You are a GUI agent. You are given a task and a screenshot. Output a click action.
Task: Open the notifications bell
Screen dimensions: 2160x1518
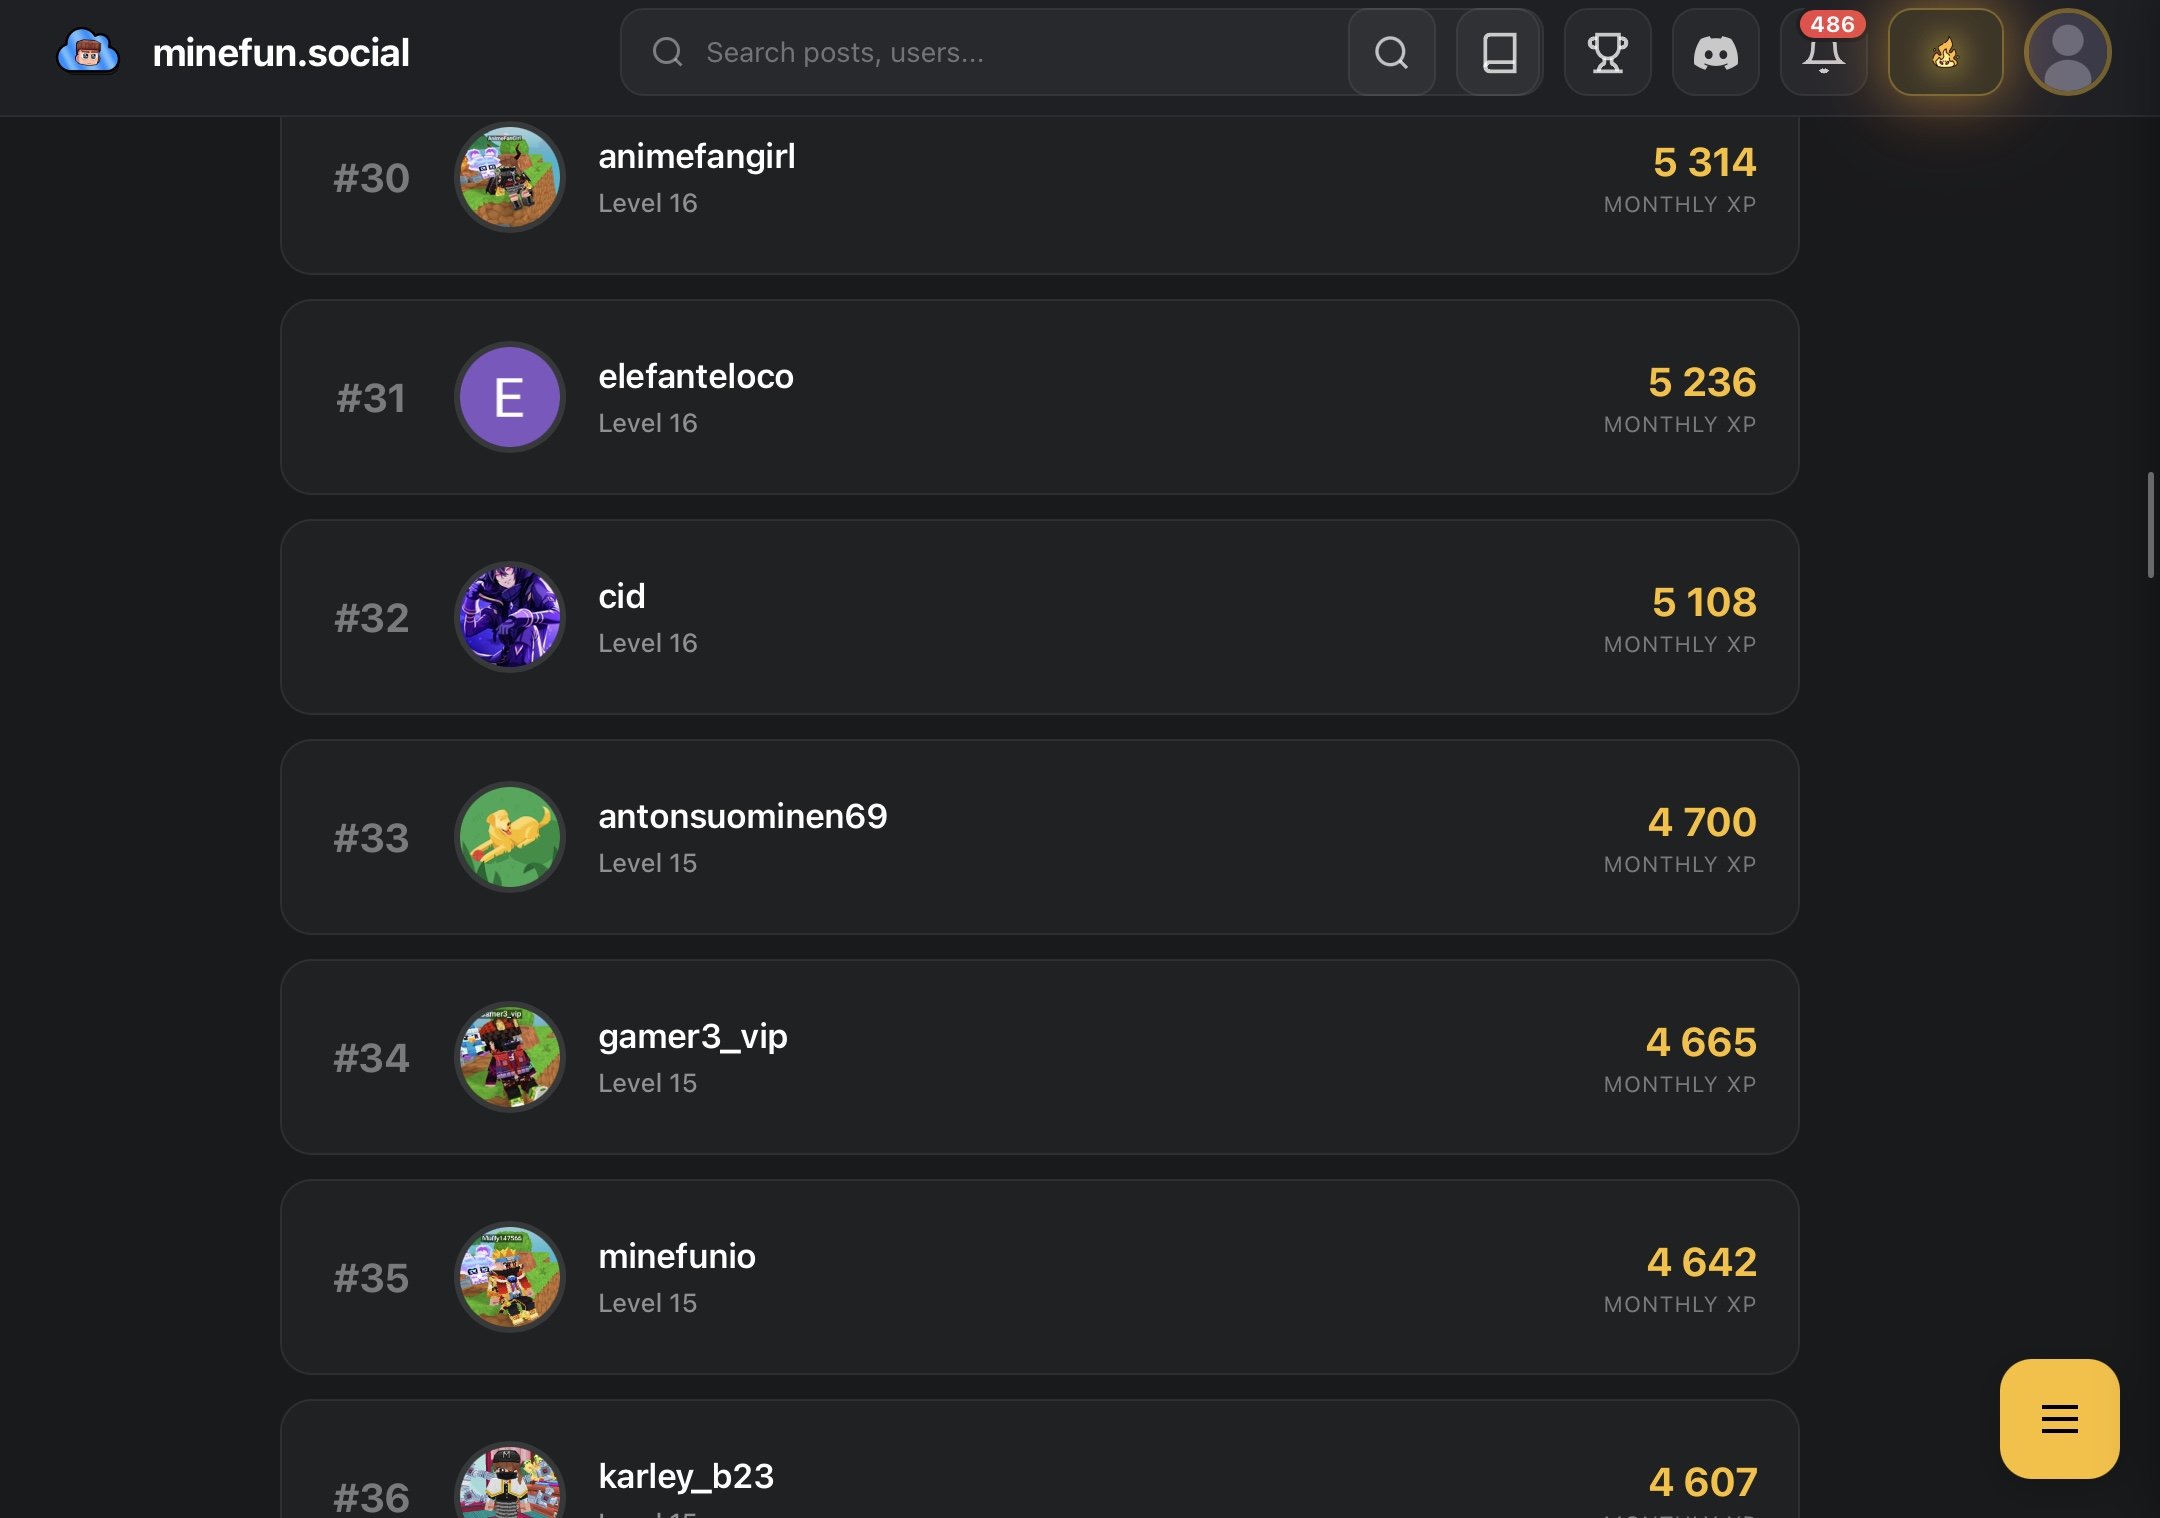click(1823, 54)
